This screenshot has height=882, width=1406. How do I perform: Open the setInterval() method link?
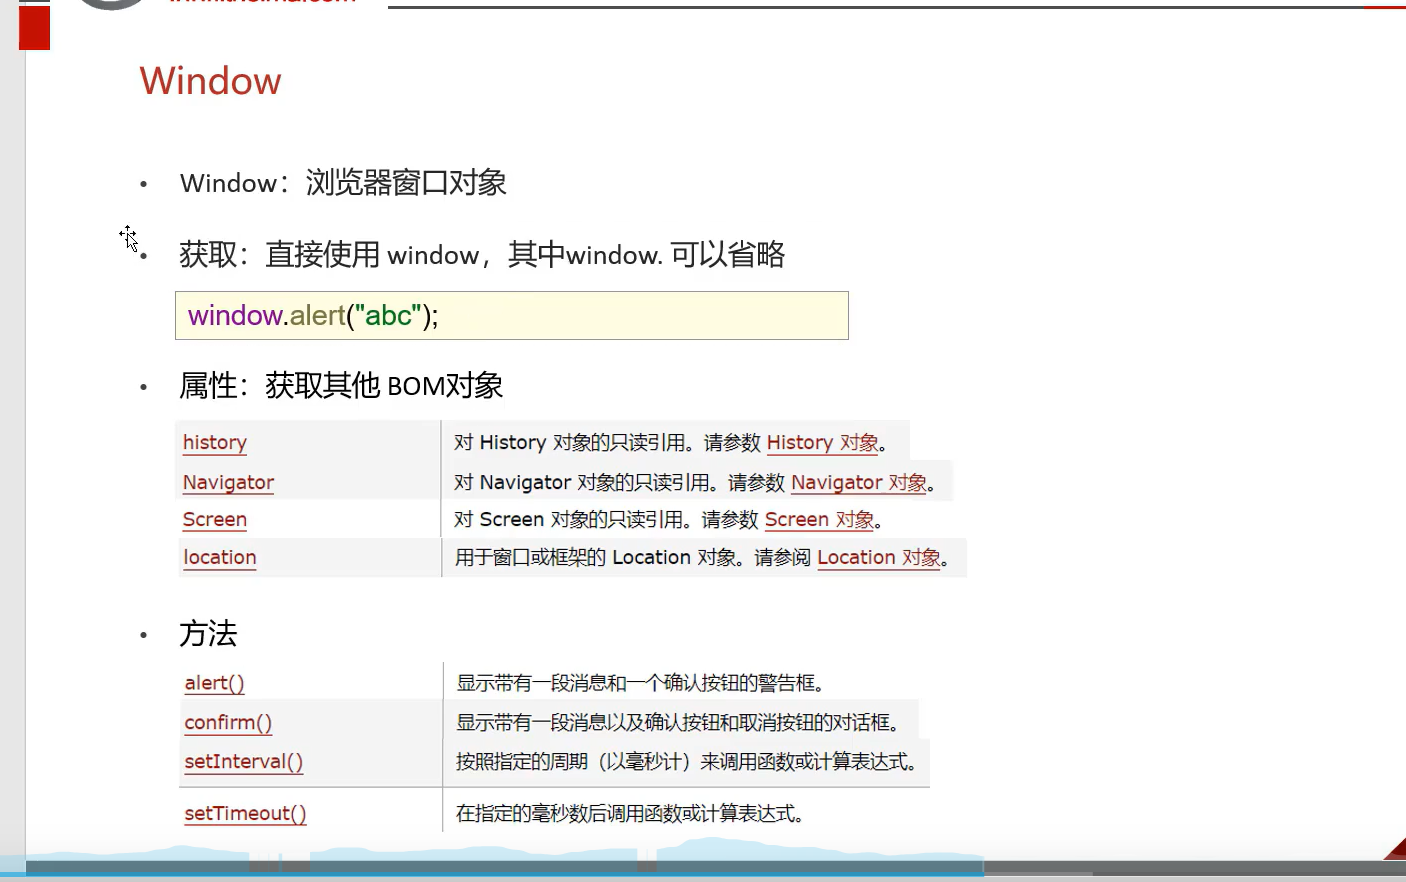(x=243, y=761)
